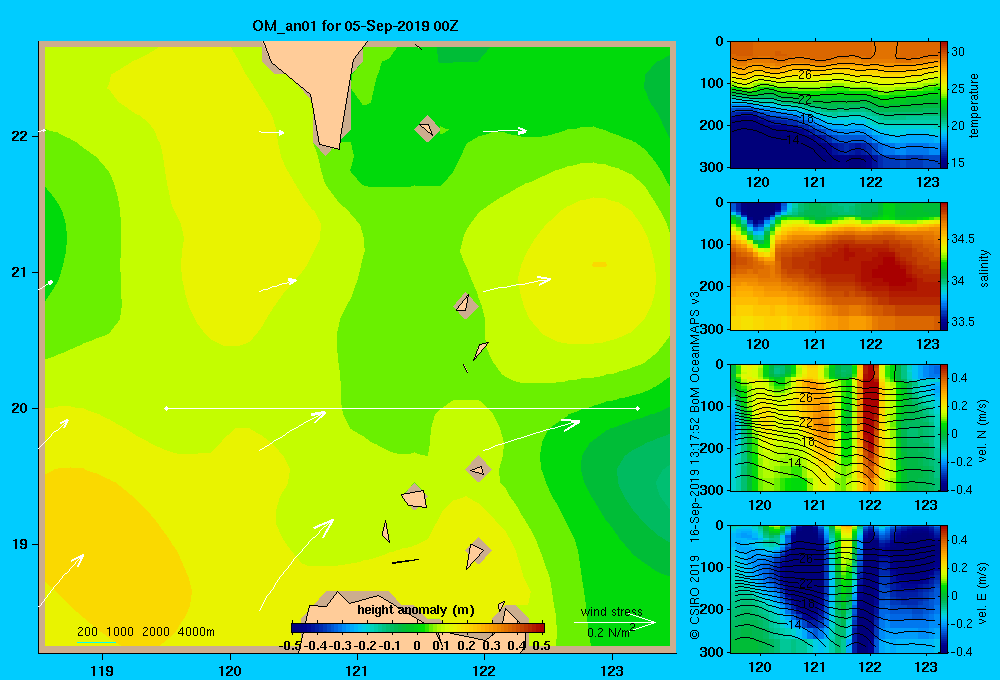This screenshot has width=1000, height=680.
Task: Click latitude label '20' on main map axis
Action: (x=19, y=408)
